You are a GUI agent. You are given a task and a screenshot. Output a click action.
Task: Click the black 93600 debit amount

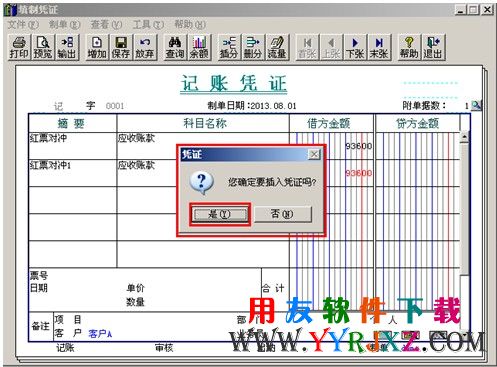click(359, 146)
